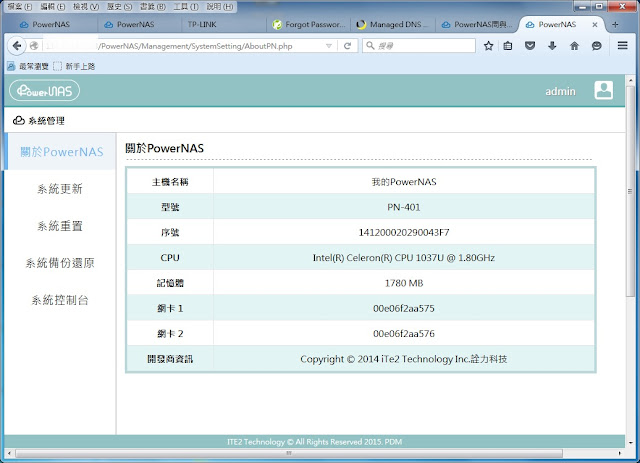This screenshot has width=640, height=463.
Task: Click the 1780 MB memory value
Action: [x=404, y=283]
